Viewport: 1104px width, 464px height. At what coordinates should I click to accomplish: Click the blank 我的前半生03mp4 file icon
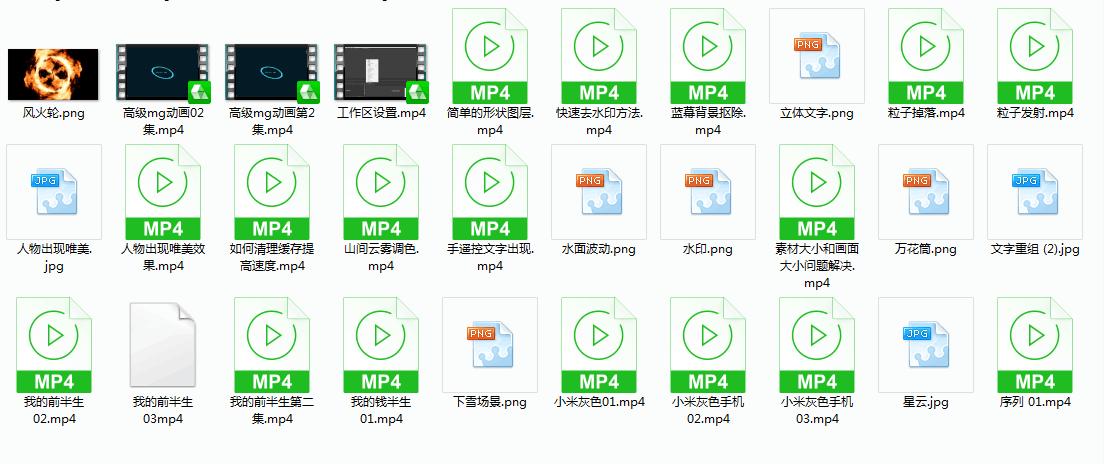[x=163, y=344]
